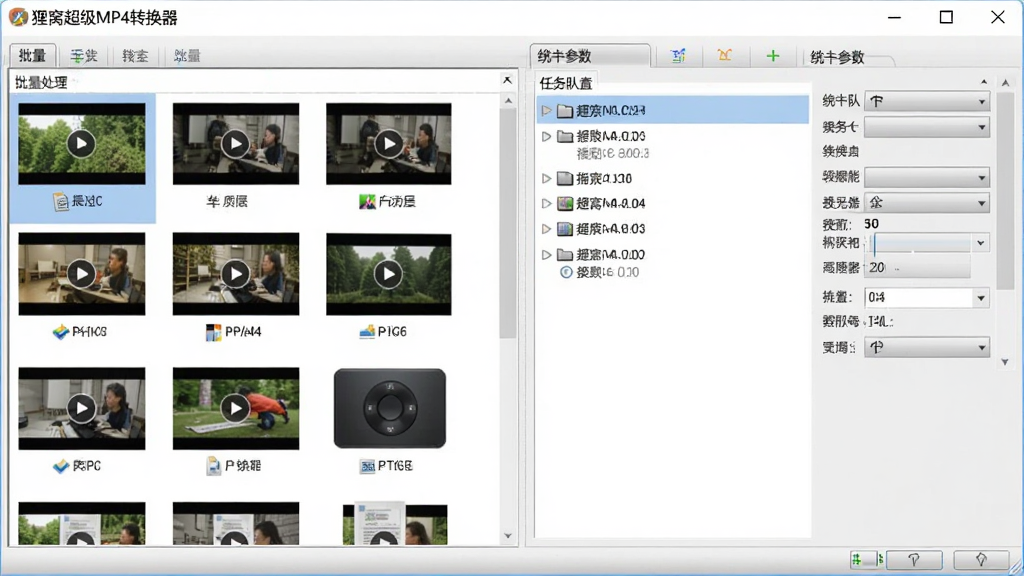Click the dropdown arrow beside the slider
This screenshot has height=576, width=1024.
(980, 244)
